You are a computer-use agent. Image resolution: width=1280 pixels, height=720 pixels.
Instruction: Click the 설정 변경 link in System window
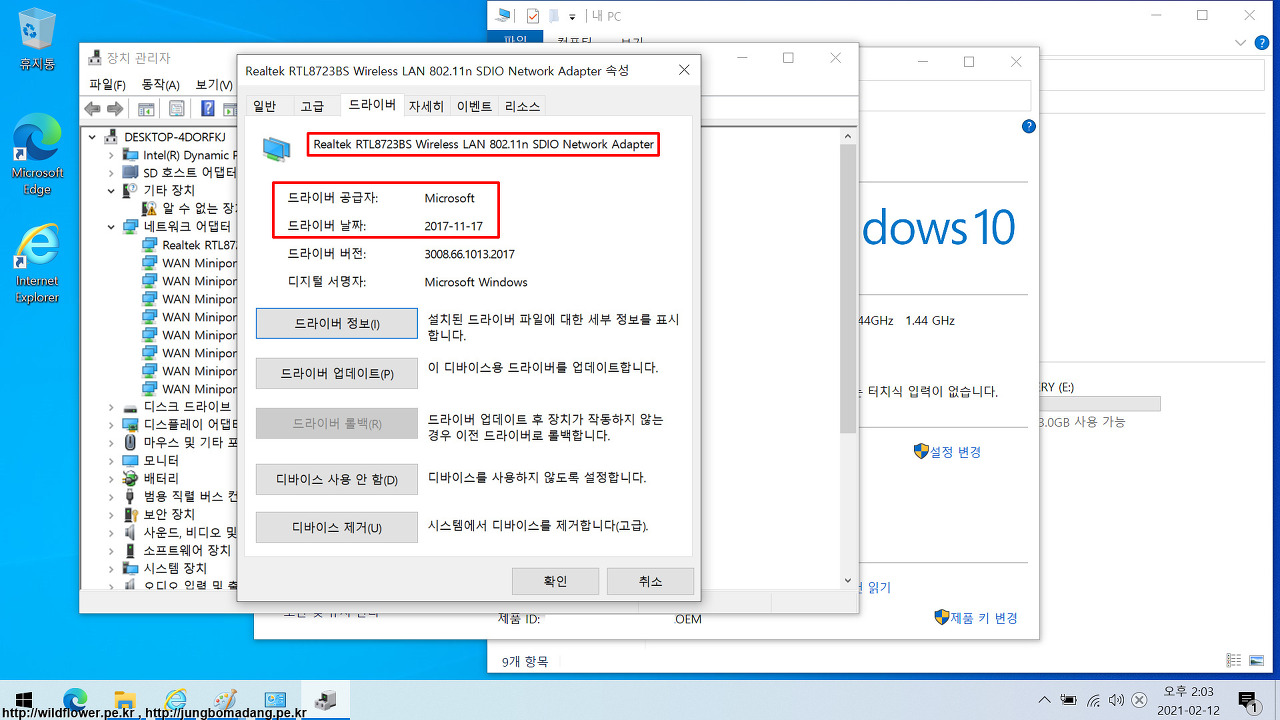pos(956,452)
